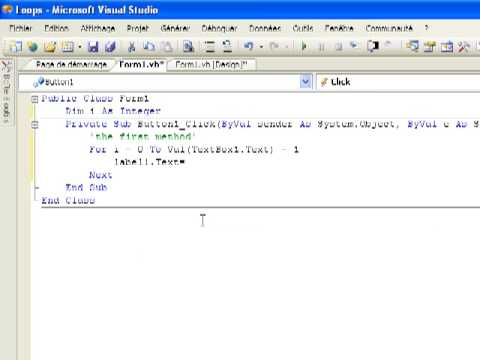Click the Uncomment lines icon

227,47
